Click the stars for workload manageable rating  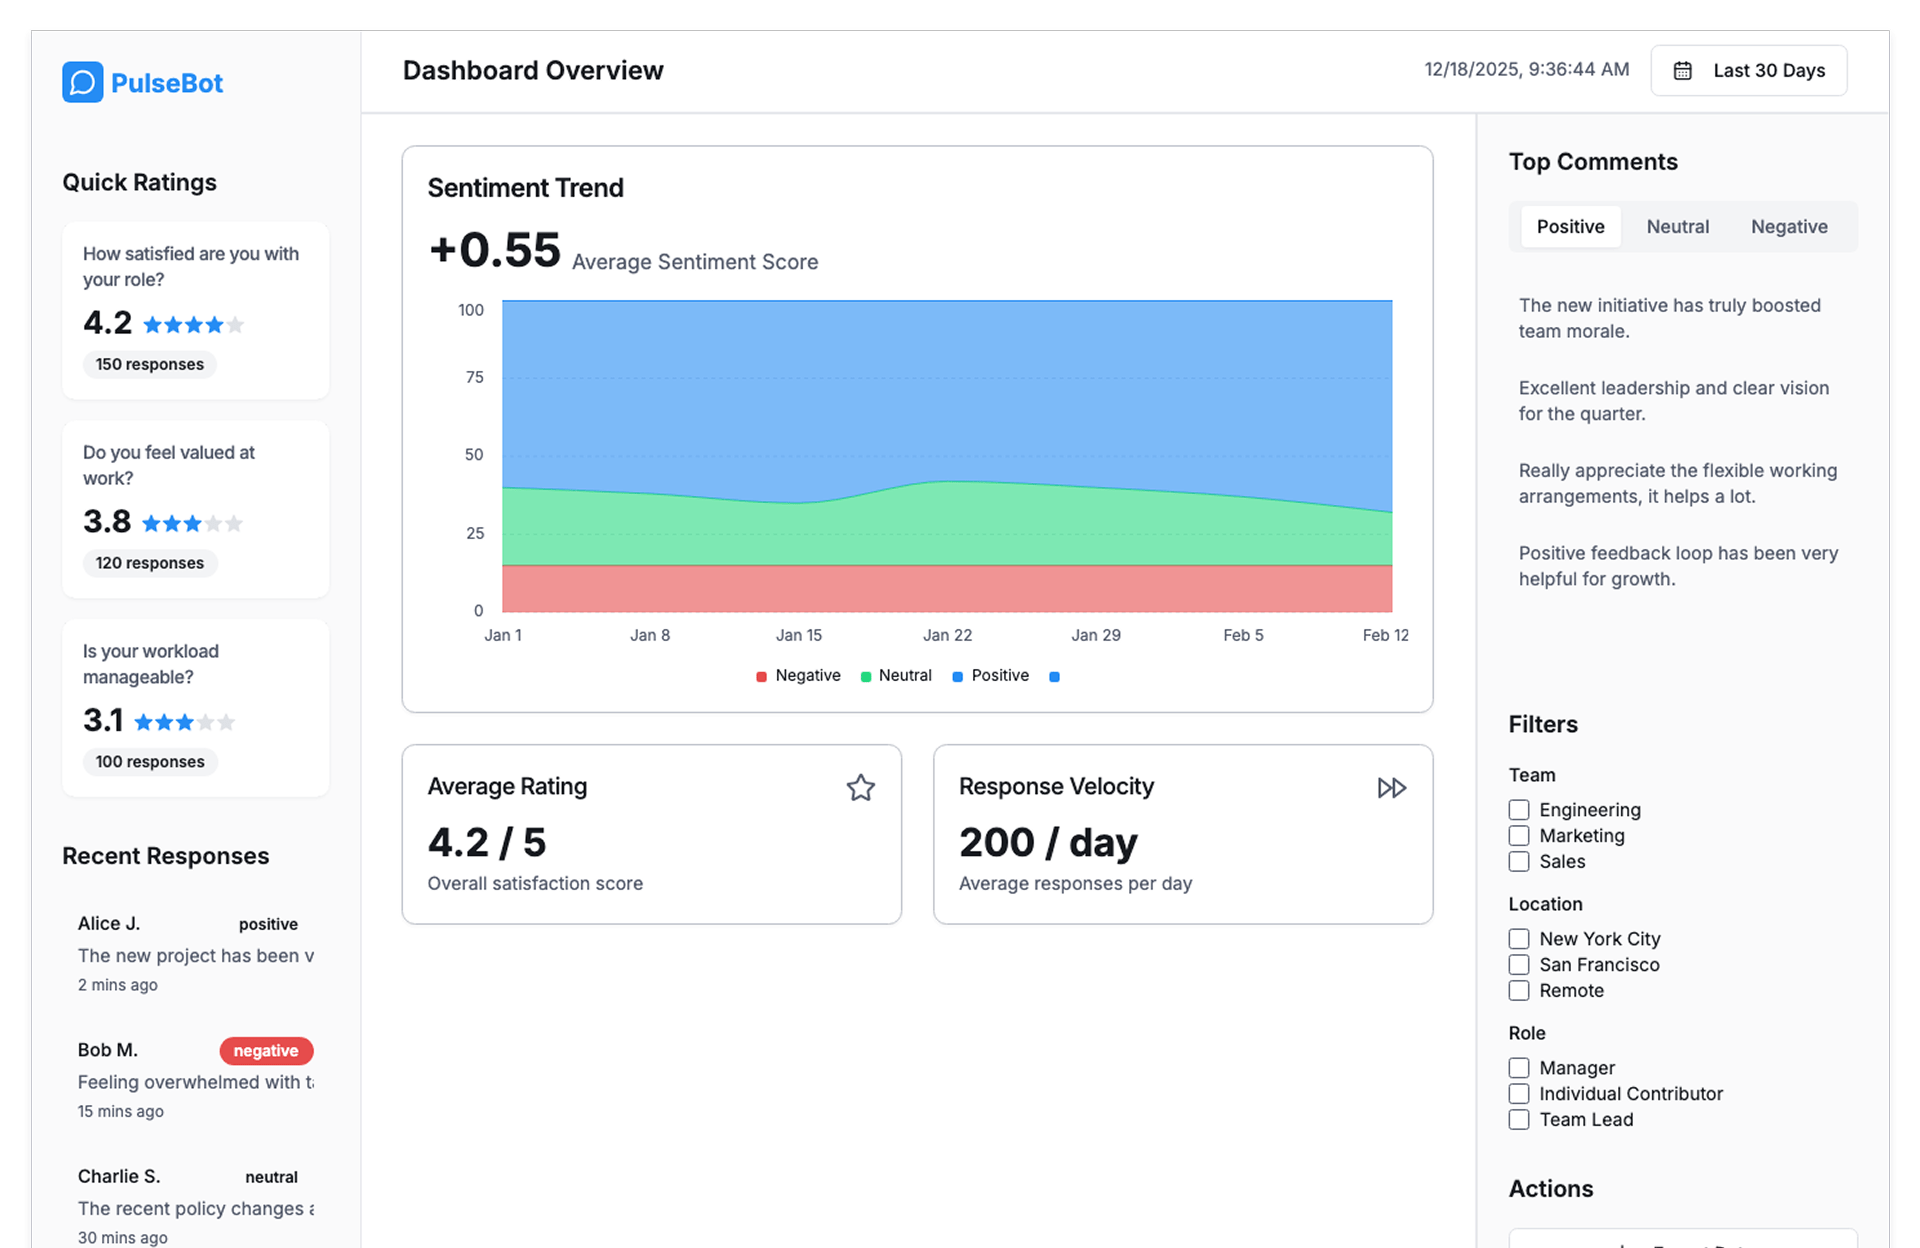click(184, 722)
